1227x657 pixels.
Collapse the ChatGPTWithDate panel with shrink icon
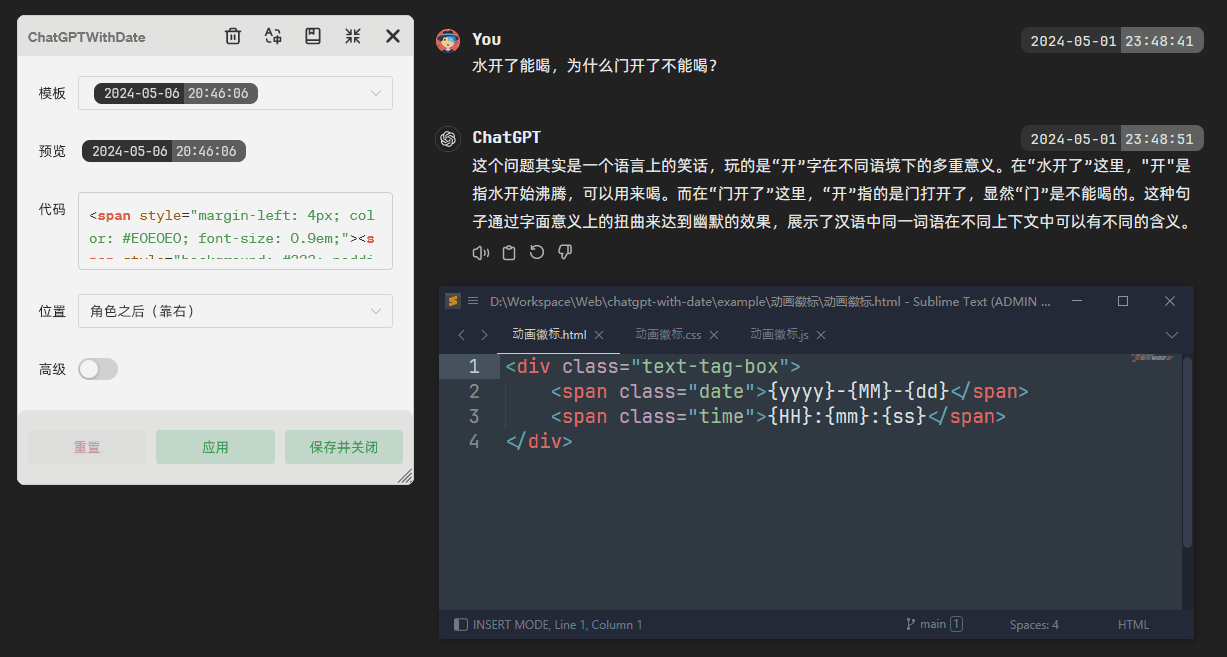[353, 36]
